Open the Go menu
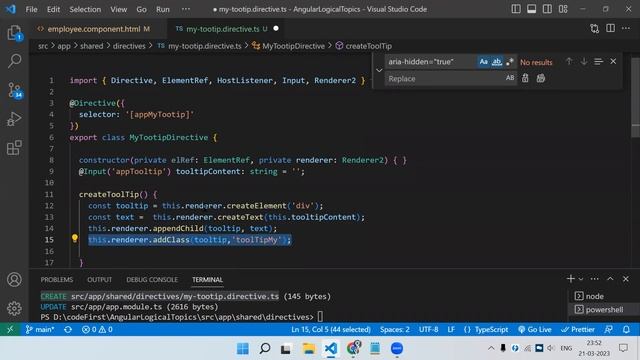Screen dimensions: 640x360 (x=141, y=9)
